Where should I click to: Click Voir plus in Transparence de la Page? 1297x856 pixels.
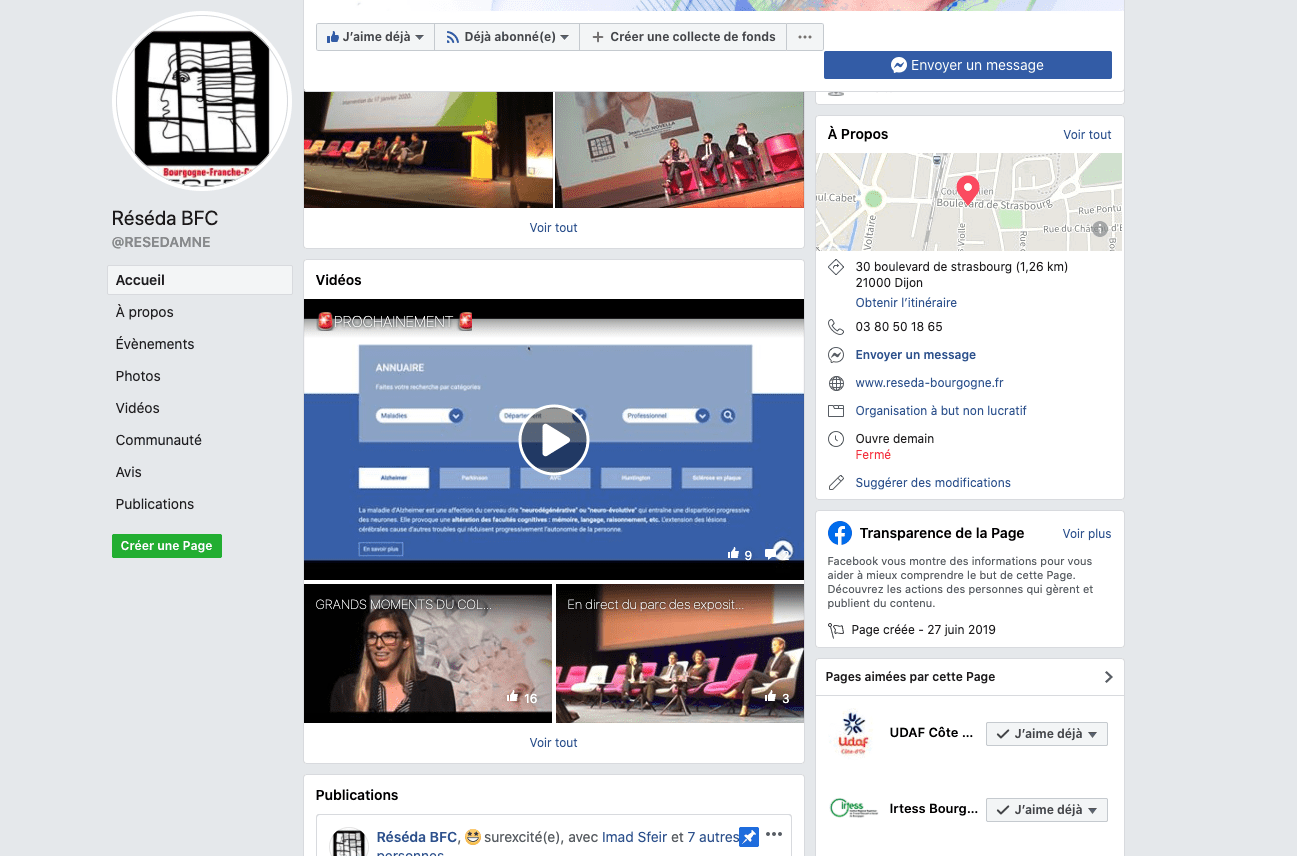tap(1087, 534)
